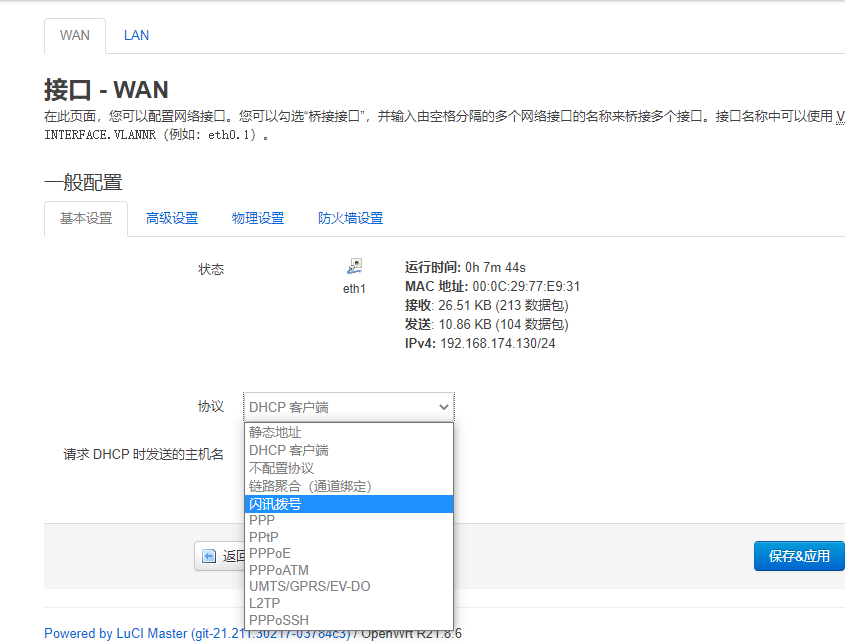Screen dimensions: 845x642
Task: Open the 高级设置 tab
Action: [x=172, y=217]
